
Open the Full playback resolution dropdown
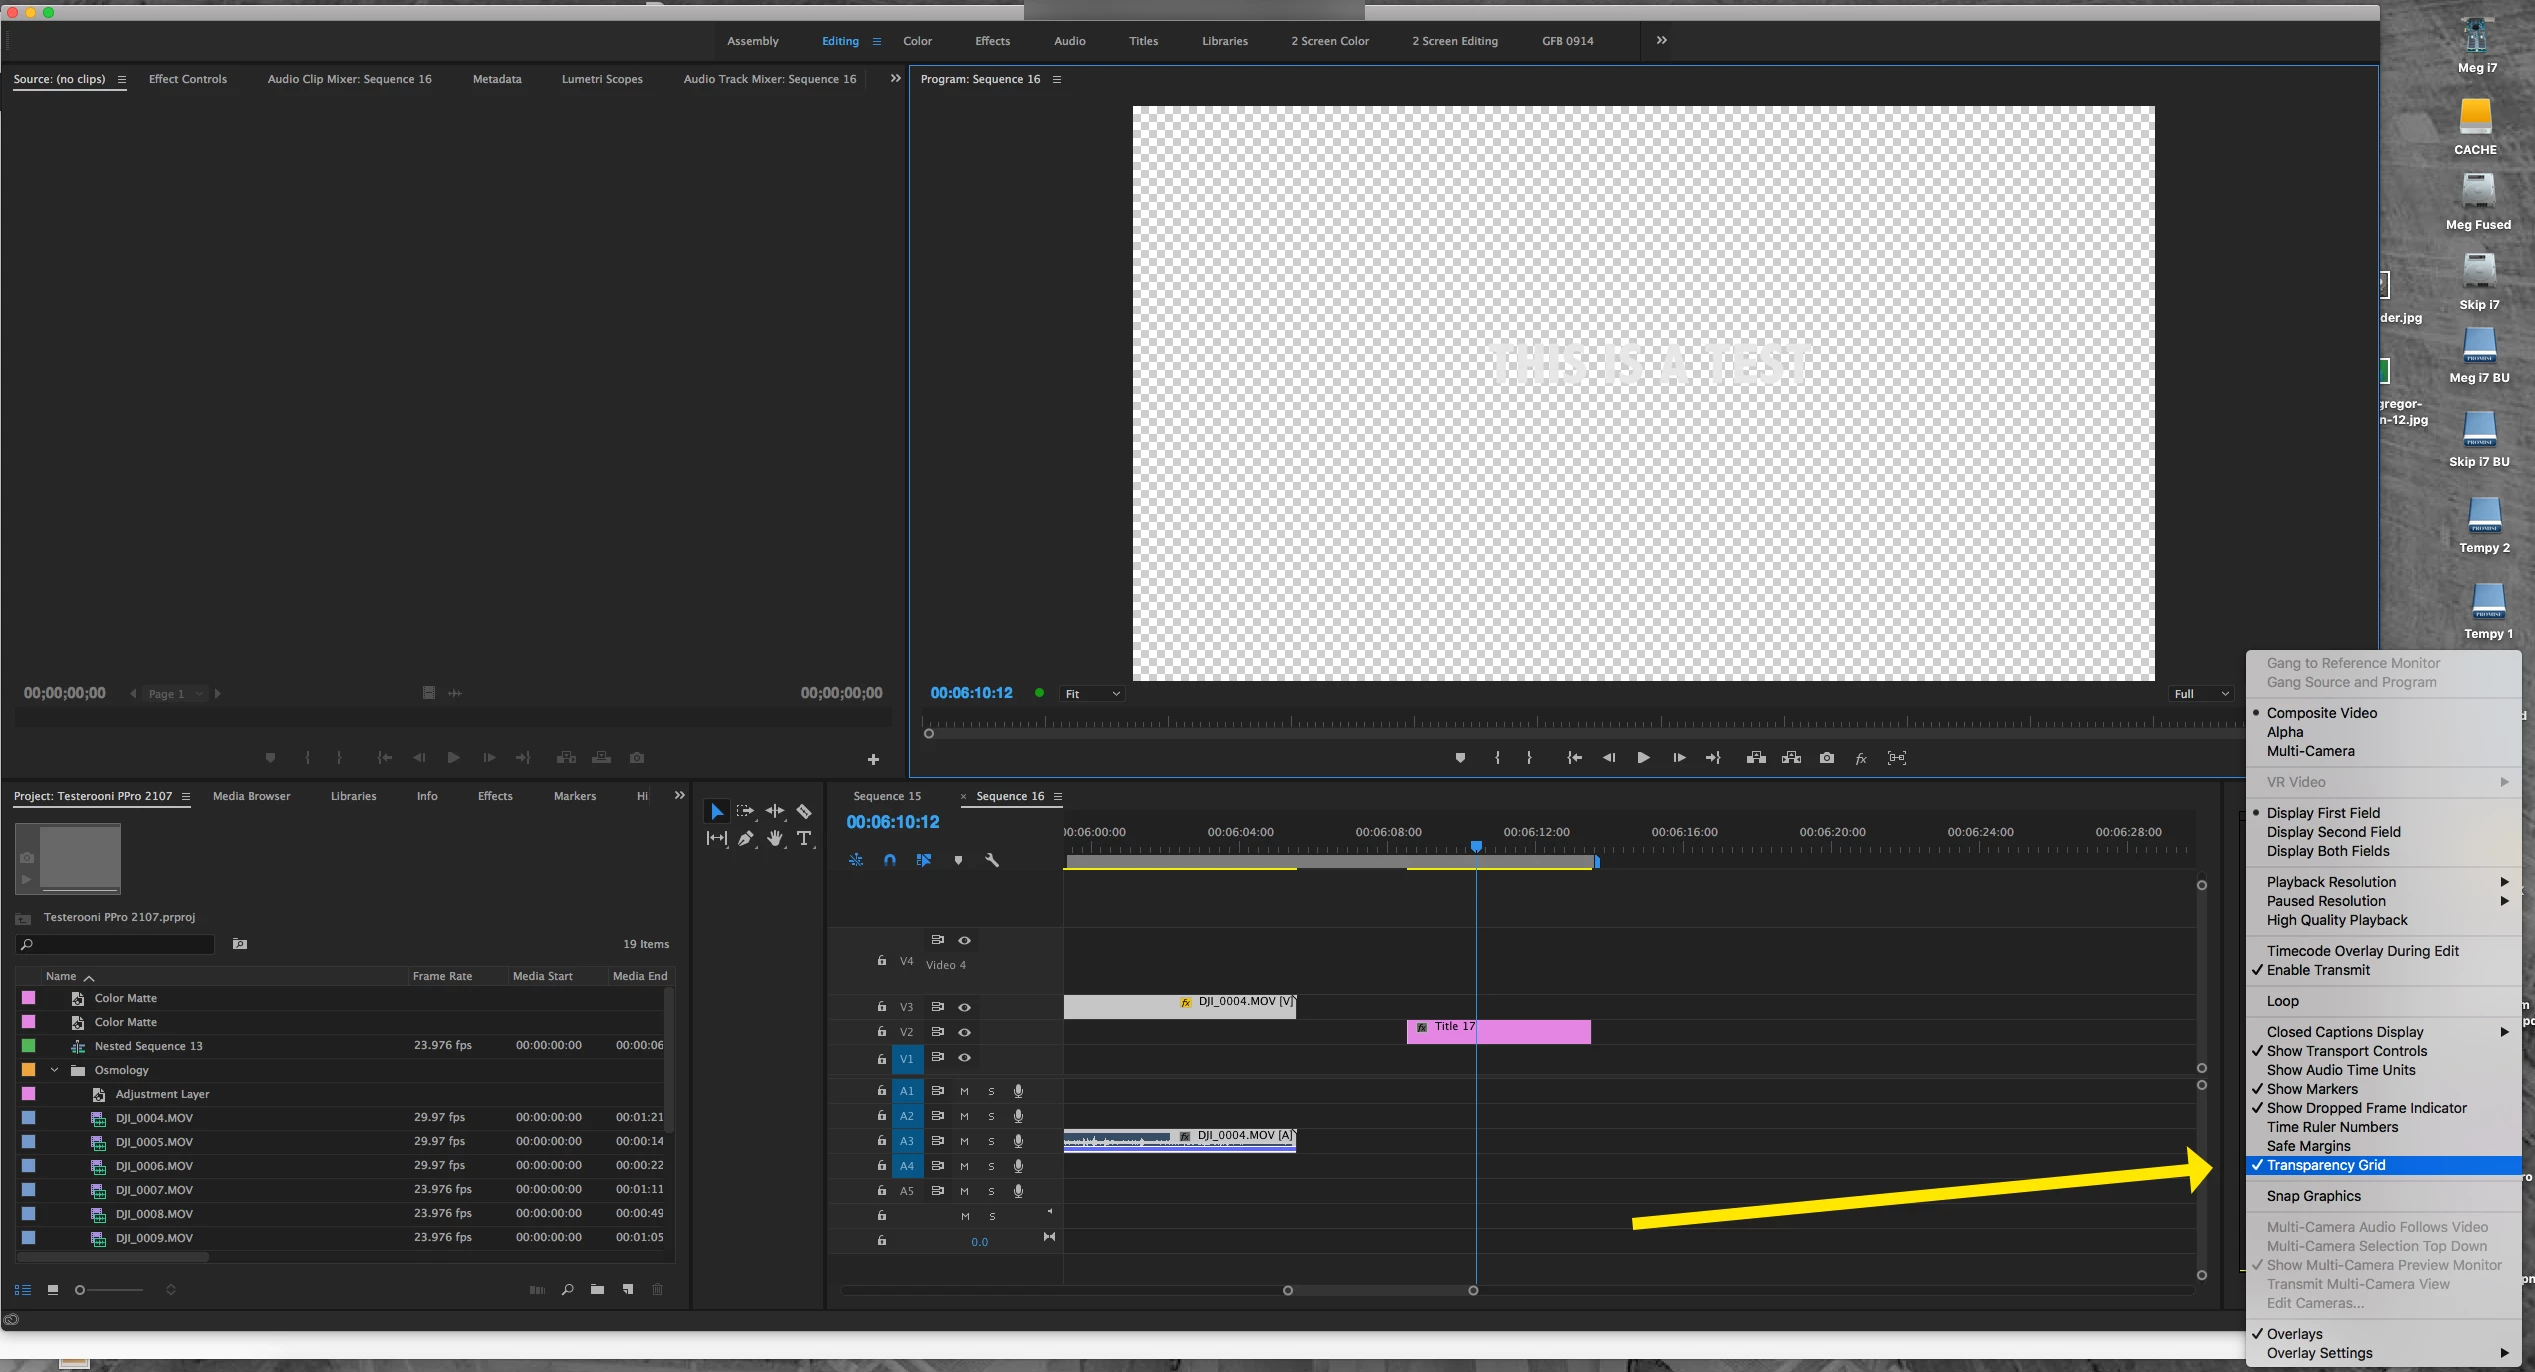click(x=2201, y=694)
